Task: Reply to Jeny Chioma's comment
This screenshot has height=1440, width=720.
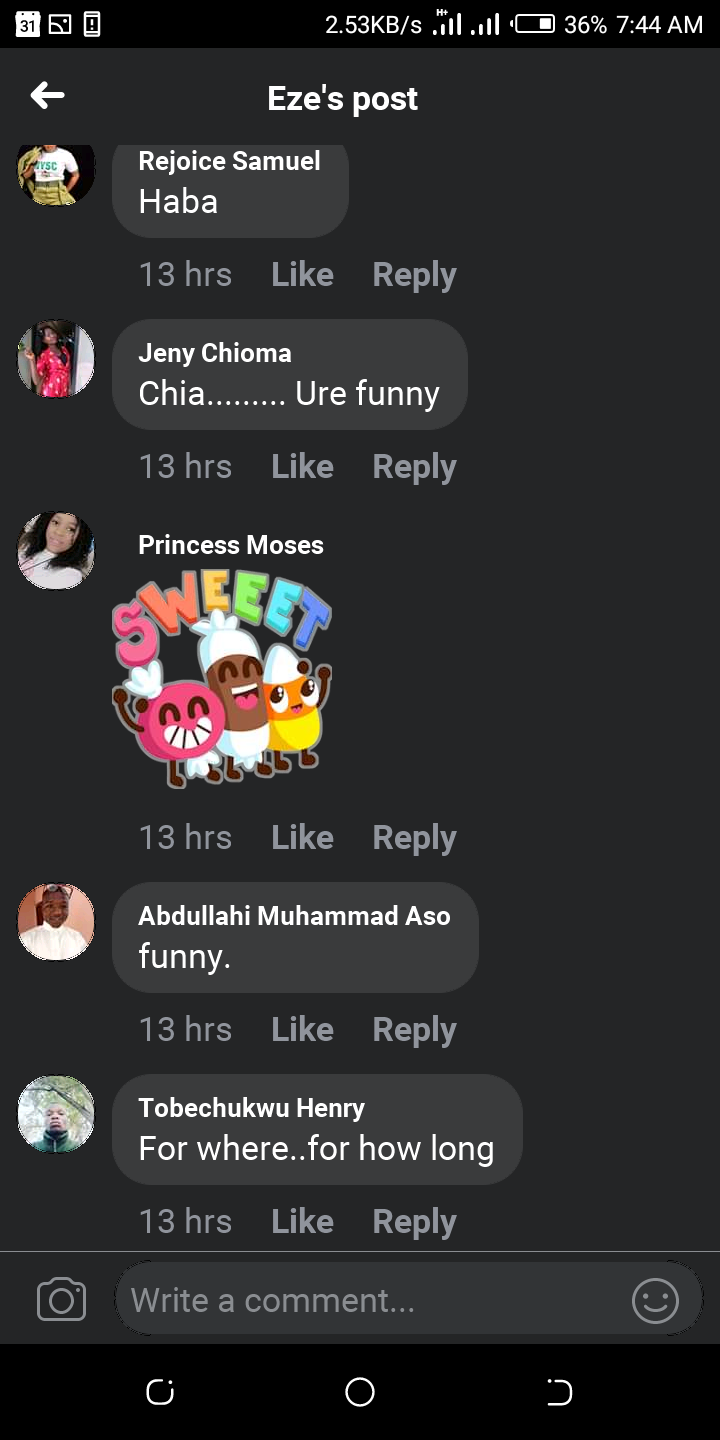Action: pos(414,467)
